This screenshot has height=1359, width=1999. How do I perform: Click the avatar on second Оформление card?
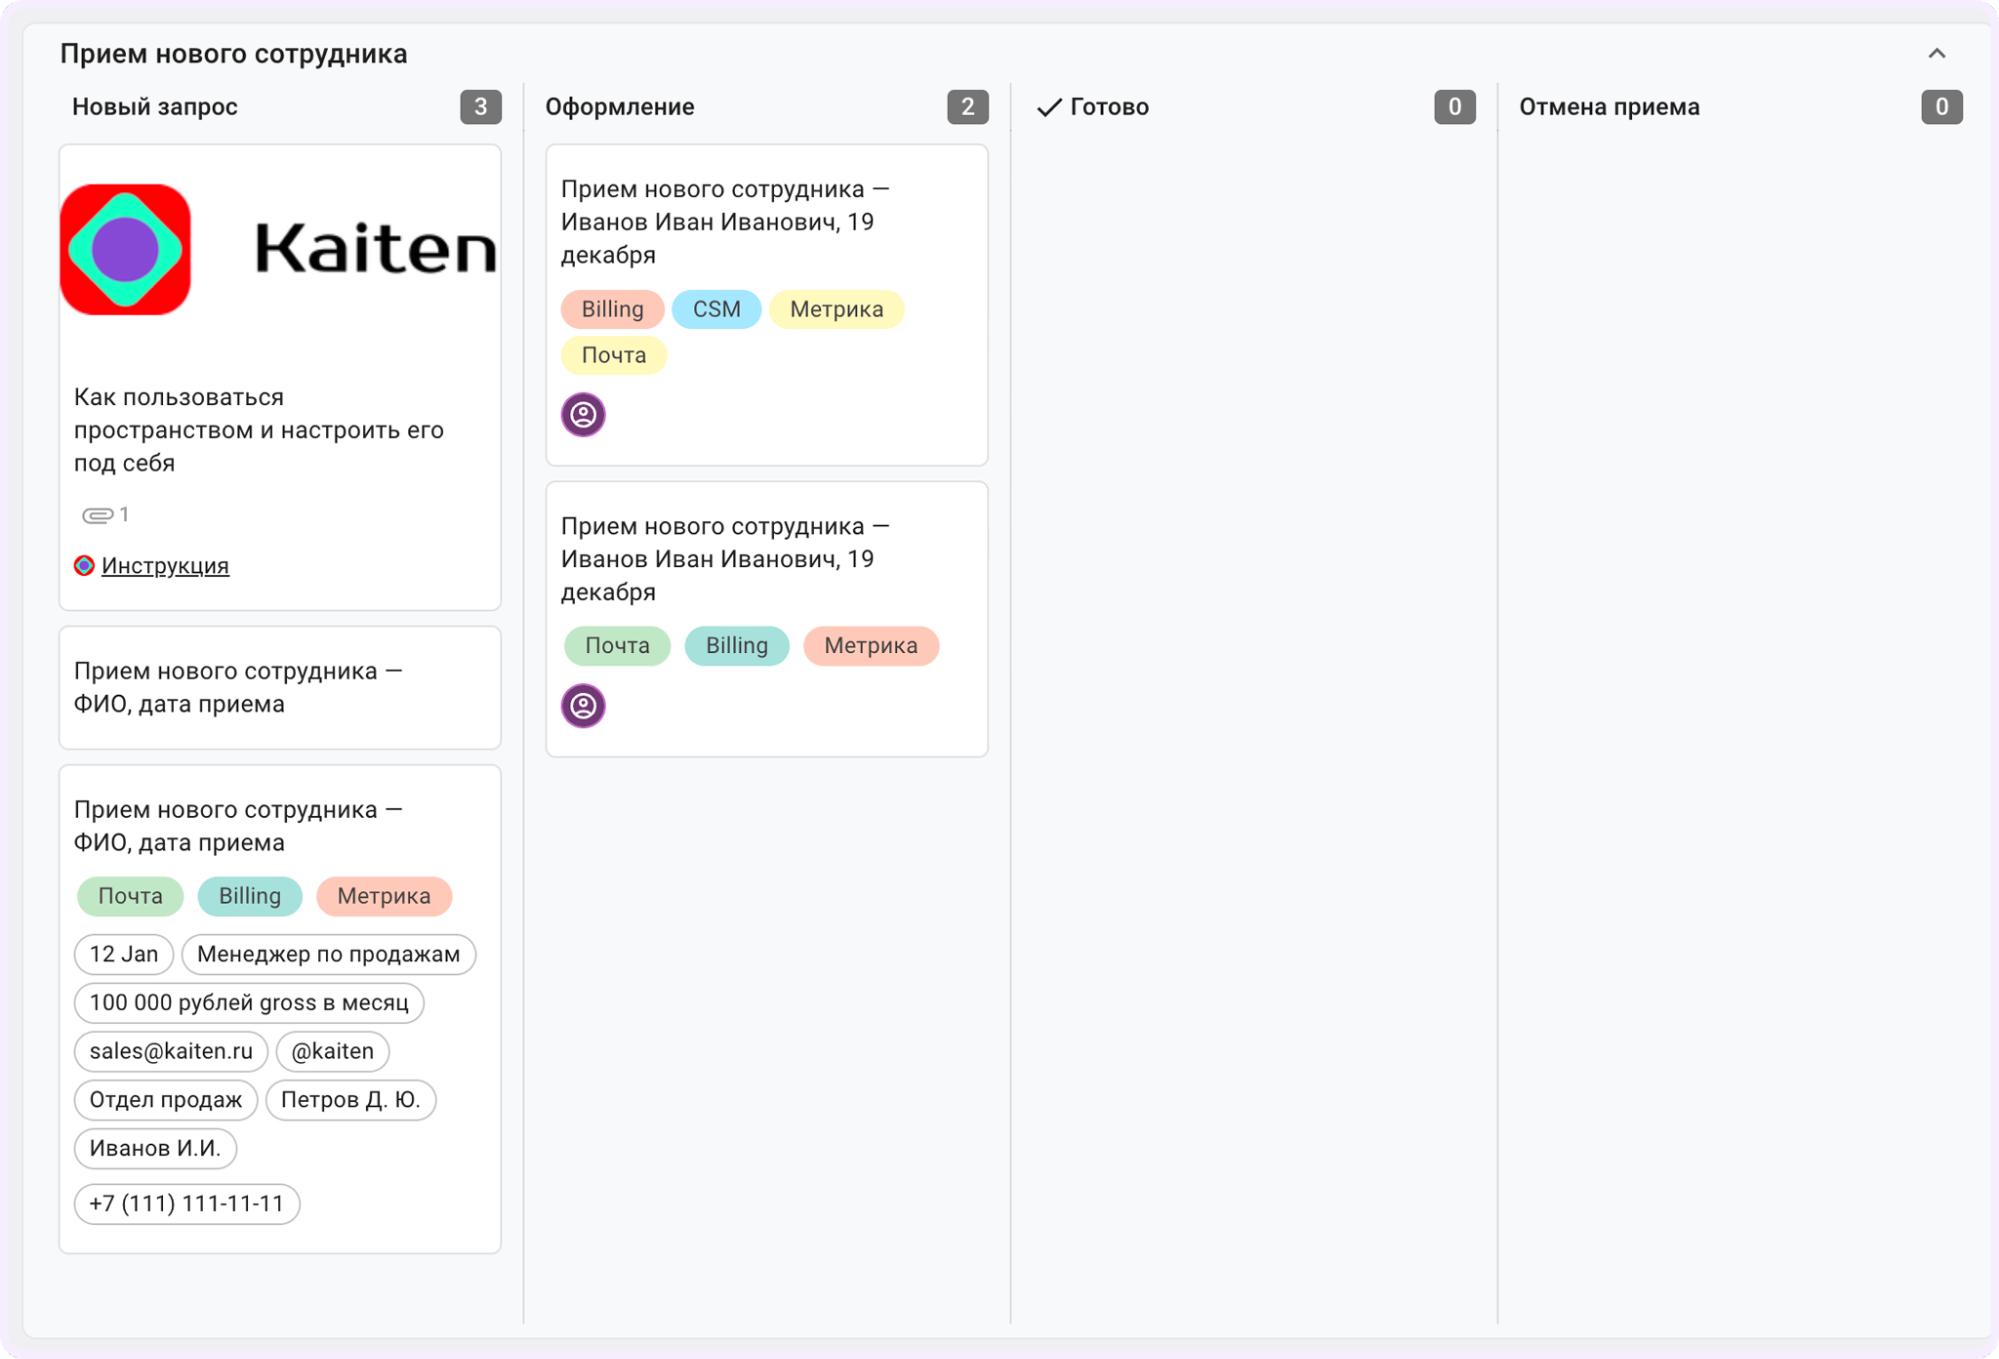pyautogui.click(x=583, y=706)
